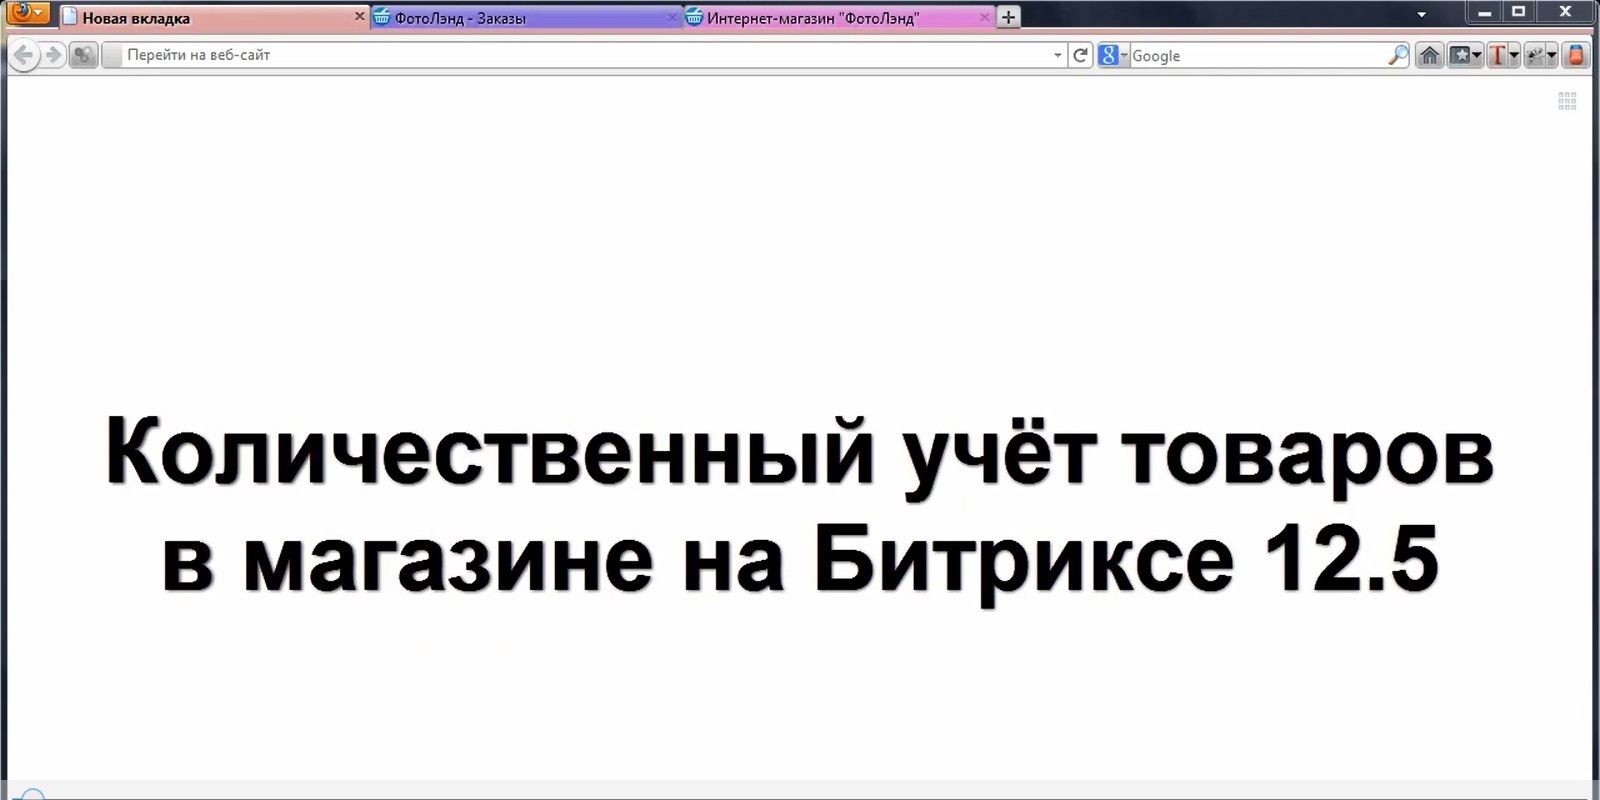Go forward to the next page
This screenshot has width=1600, height=800.
tap(54, 55)
